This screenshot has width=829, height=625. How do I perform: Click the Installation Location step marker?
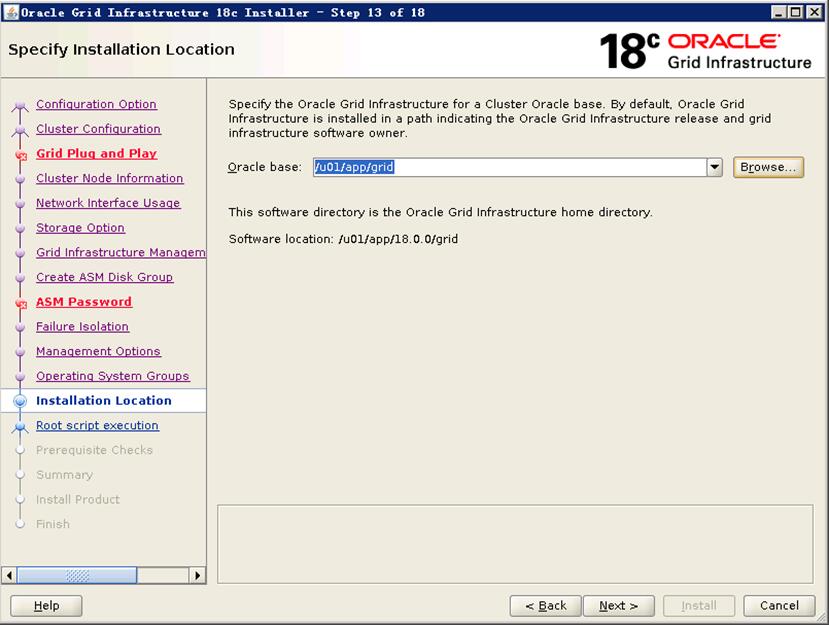(x=20, y=401)
